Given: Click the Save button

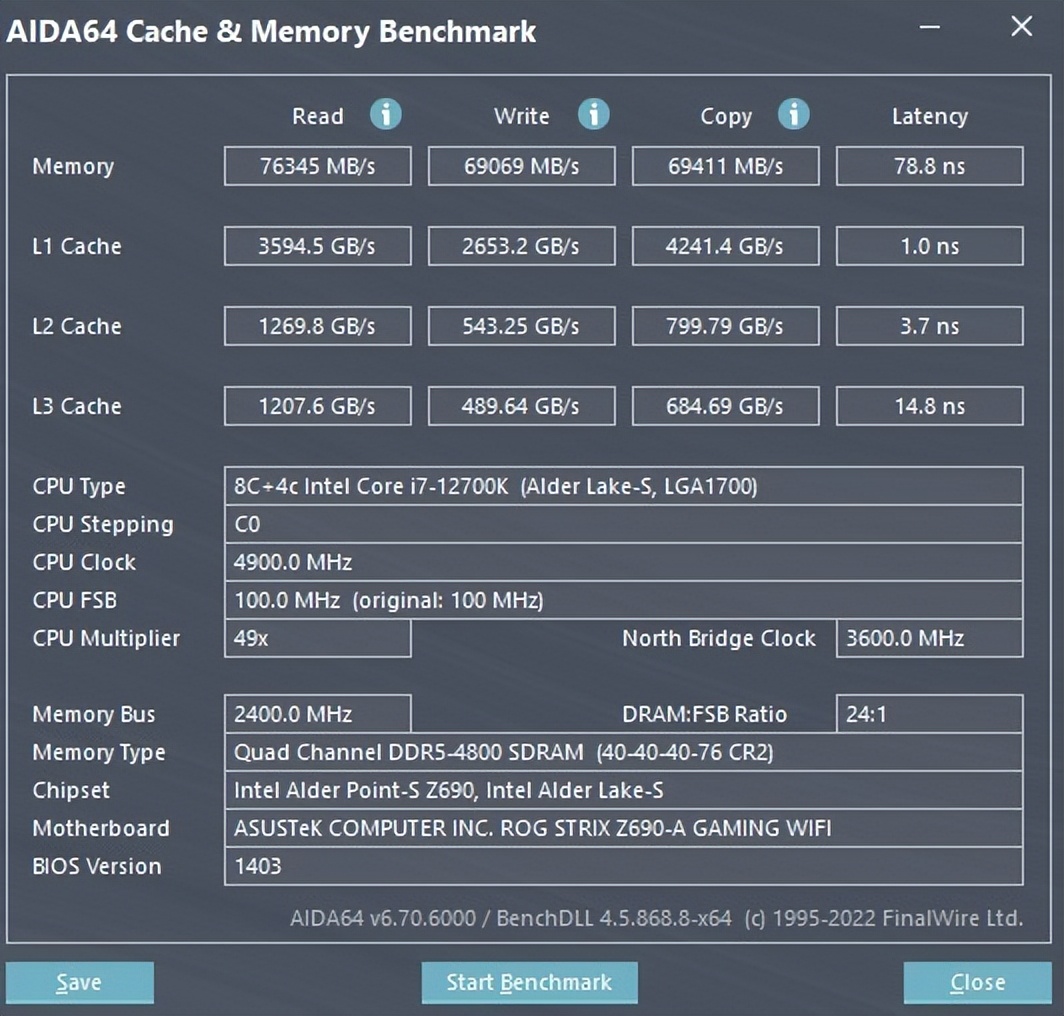Looking at the screenshot, I should click(x=79, y=982).
